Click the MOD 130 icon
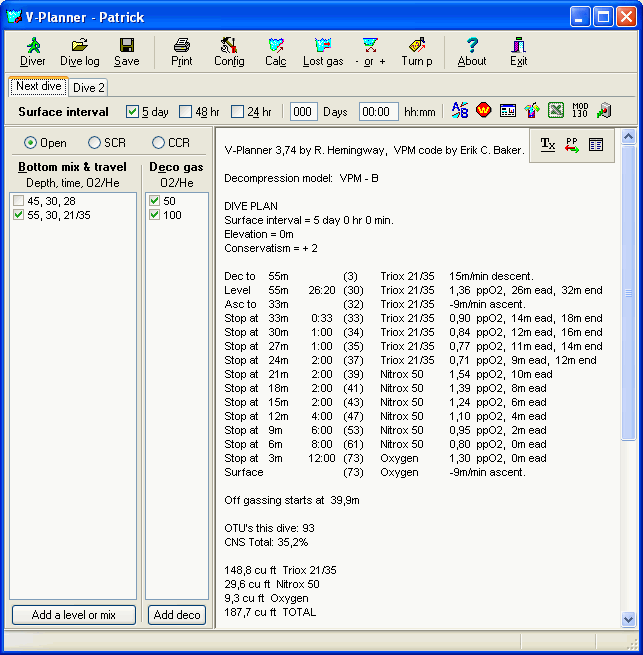 pos(580,111)
